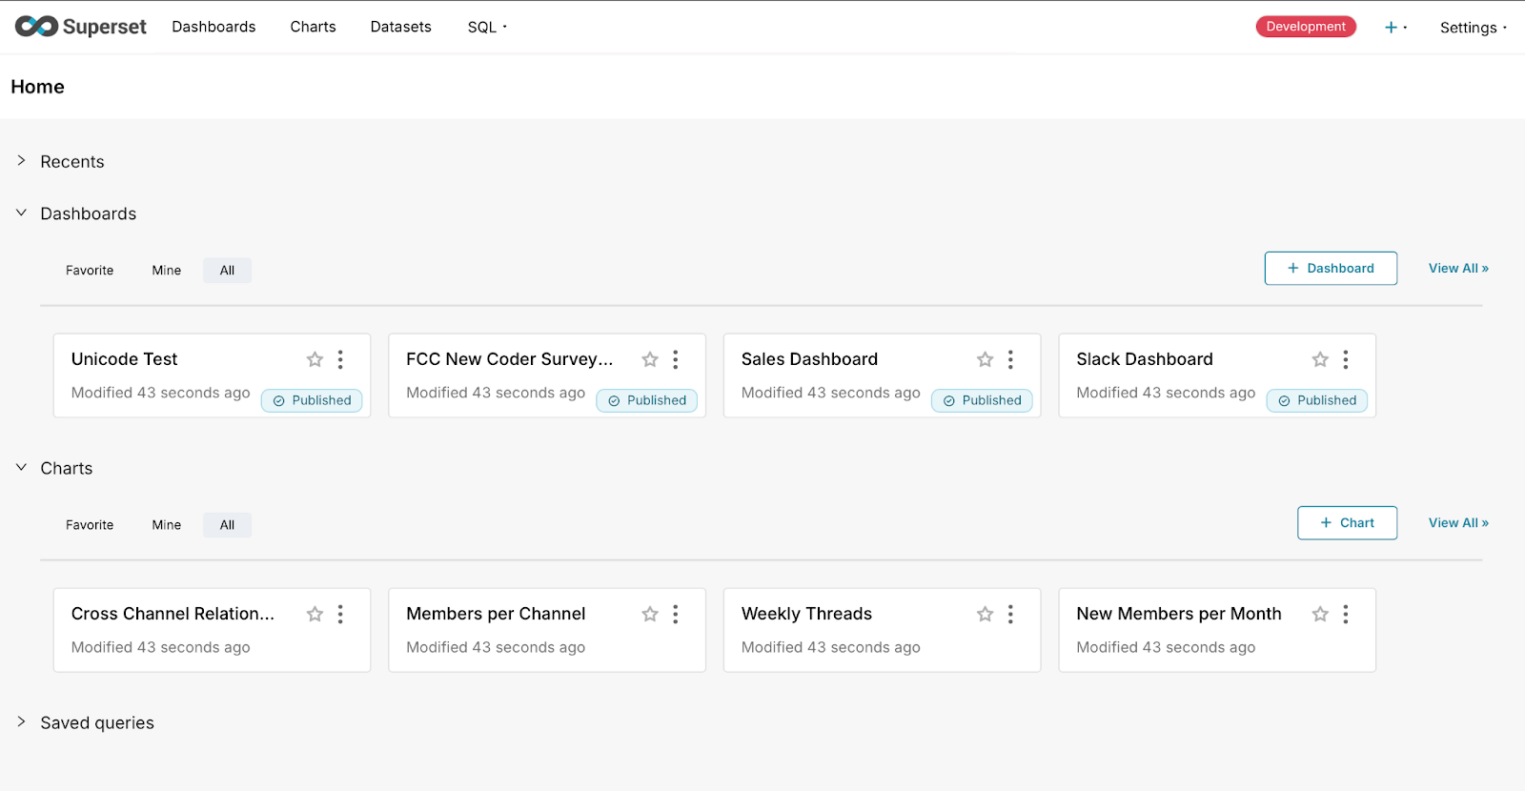Open the three-dot menu on Unicode Test card
The image size is (1525, 791).
[341, 360]
